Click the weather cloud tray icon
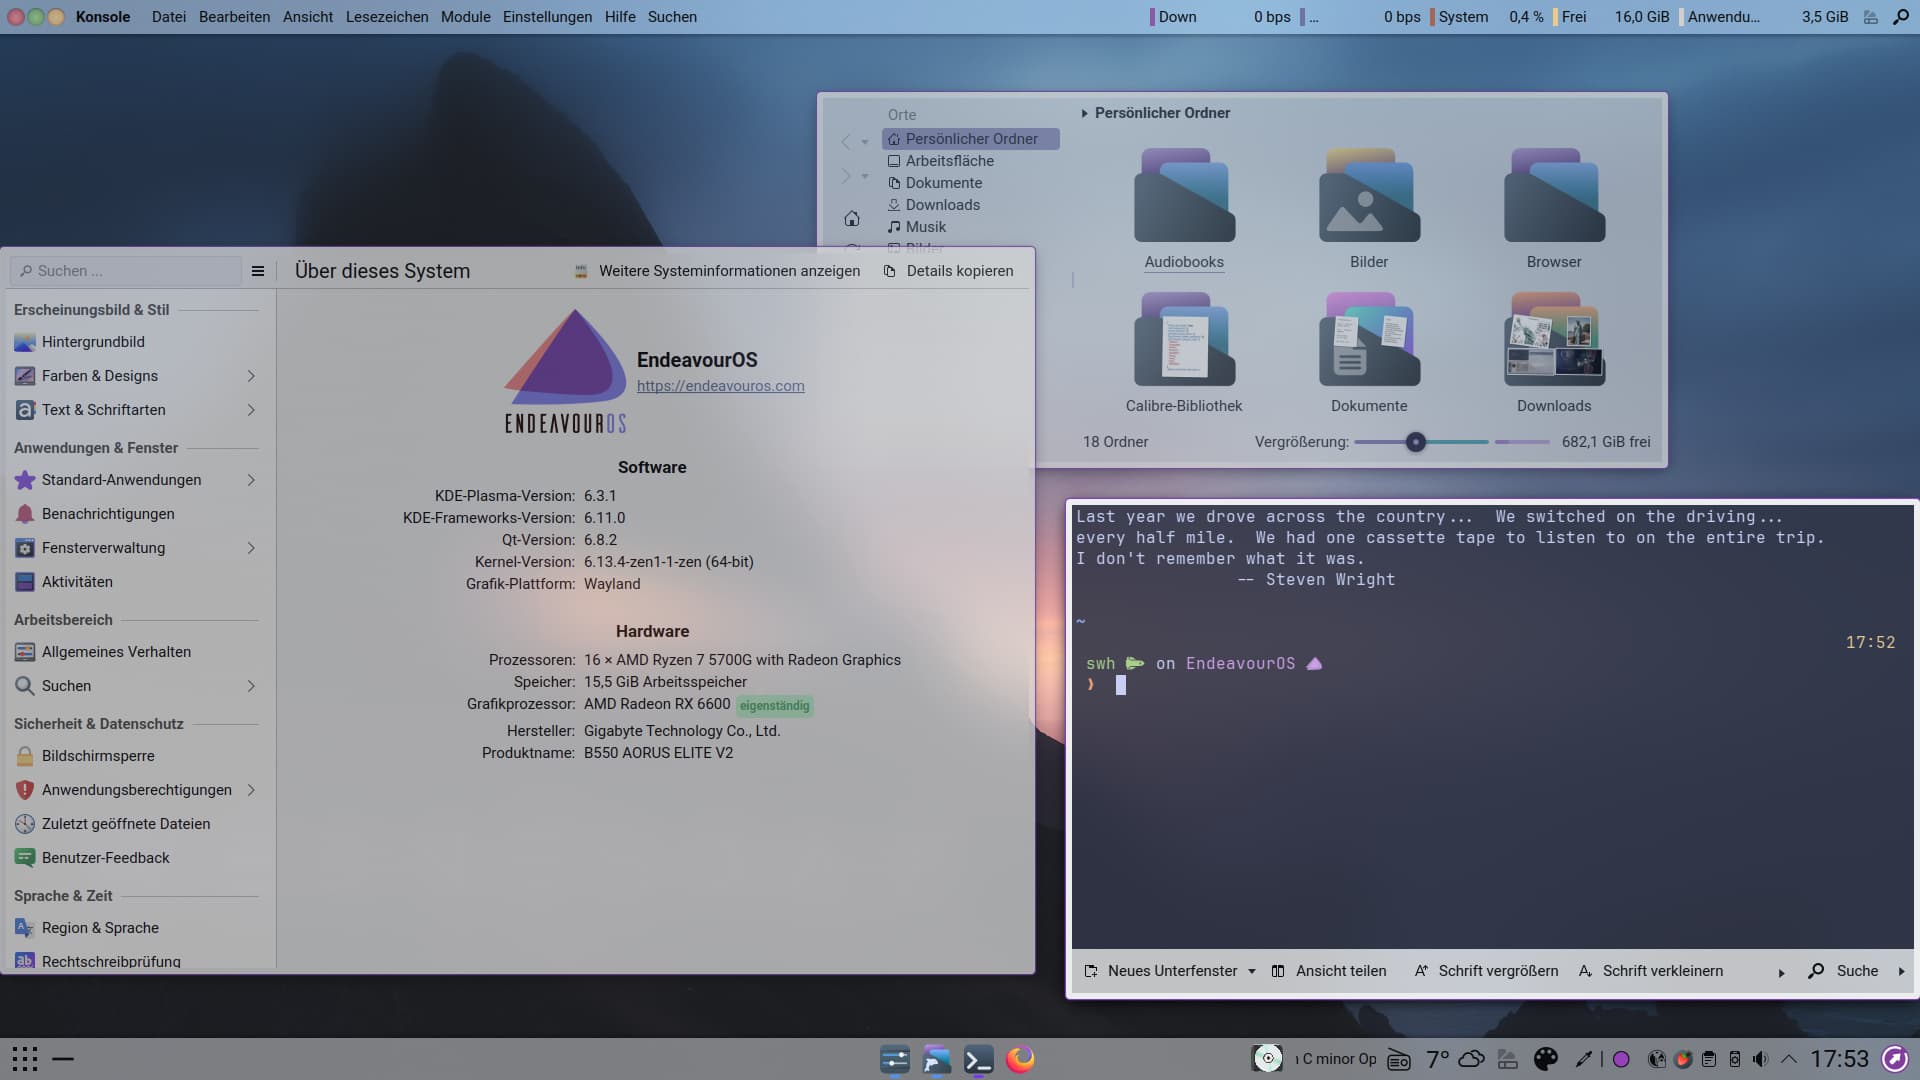This screenshot has height=1080, width=1920. click(1471, 1059)
